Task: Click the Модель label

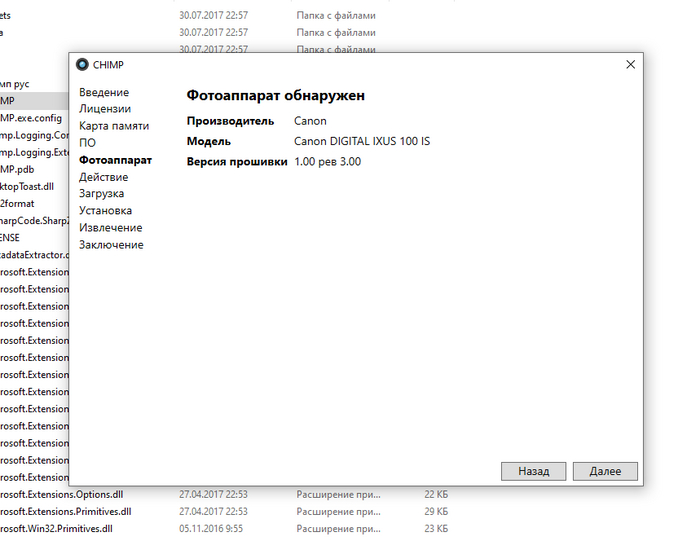Action: click(208, 141)
